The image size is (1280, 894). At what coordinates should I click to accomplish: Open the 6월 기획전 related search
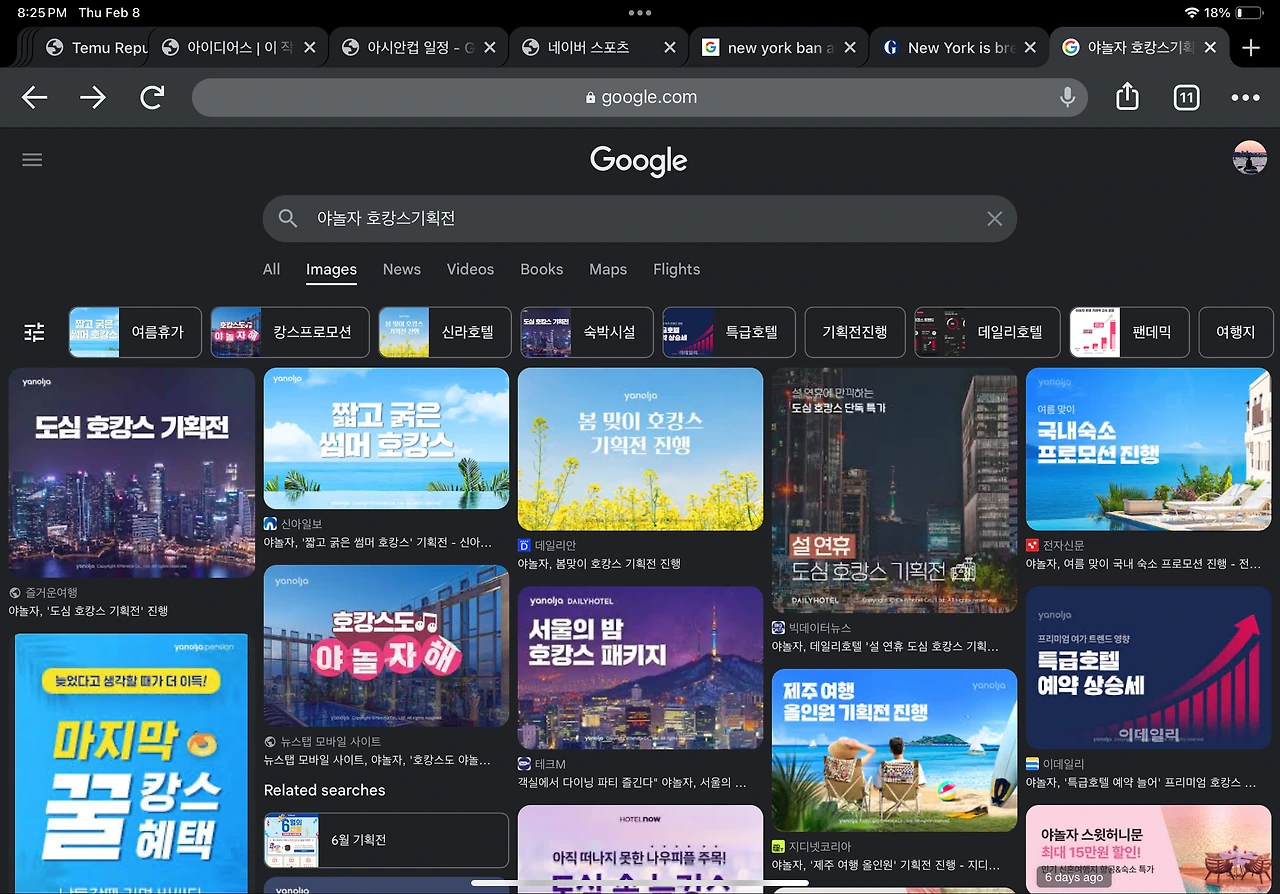(386, 840)
